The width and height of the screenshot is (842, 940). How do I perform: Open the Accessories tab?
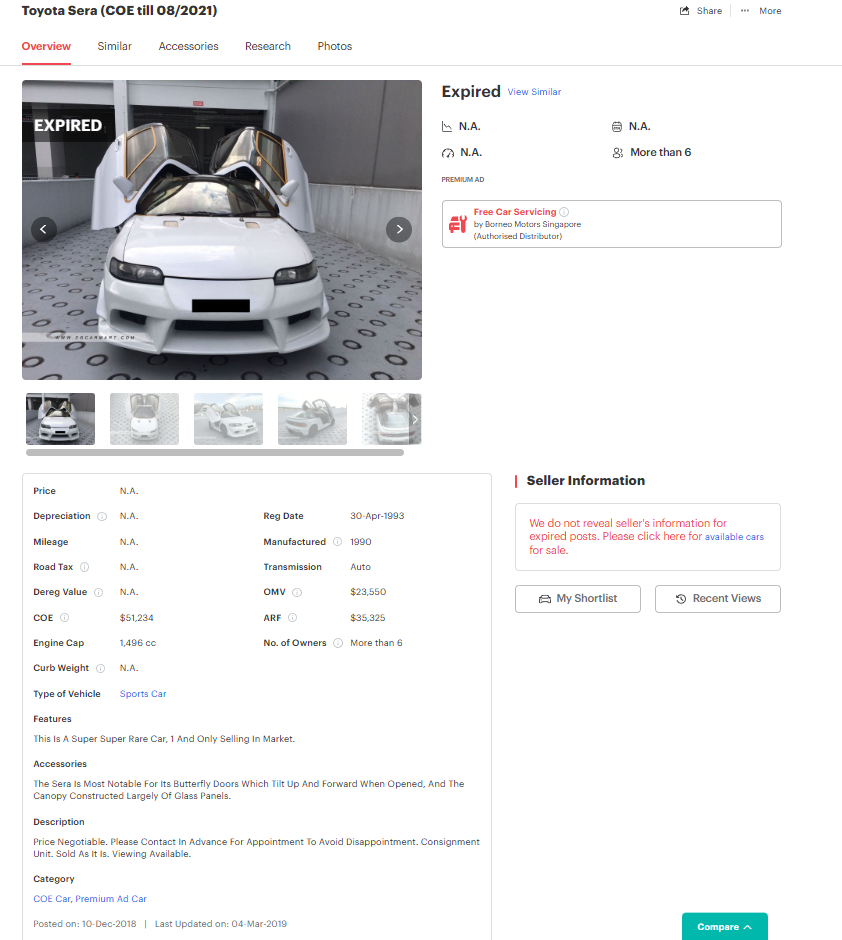(x=188, y=46)
